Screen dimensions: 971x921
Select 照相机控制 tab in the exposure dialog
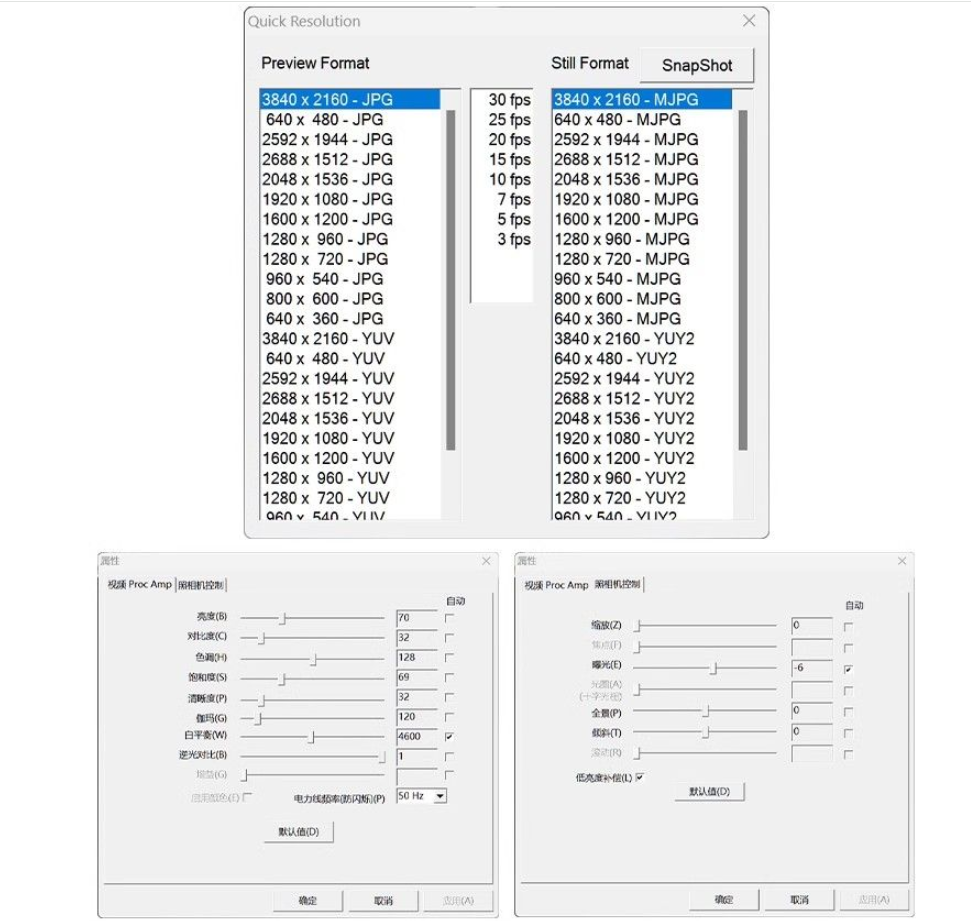coord(617,584)
